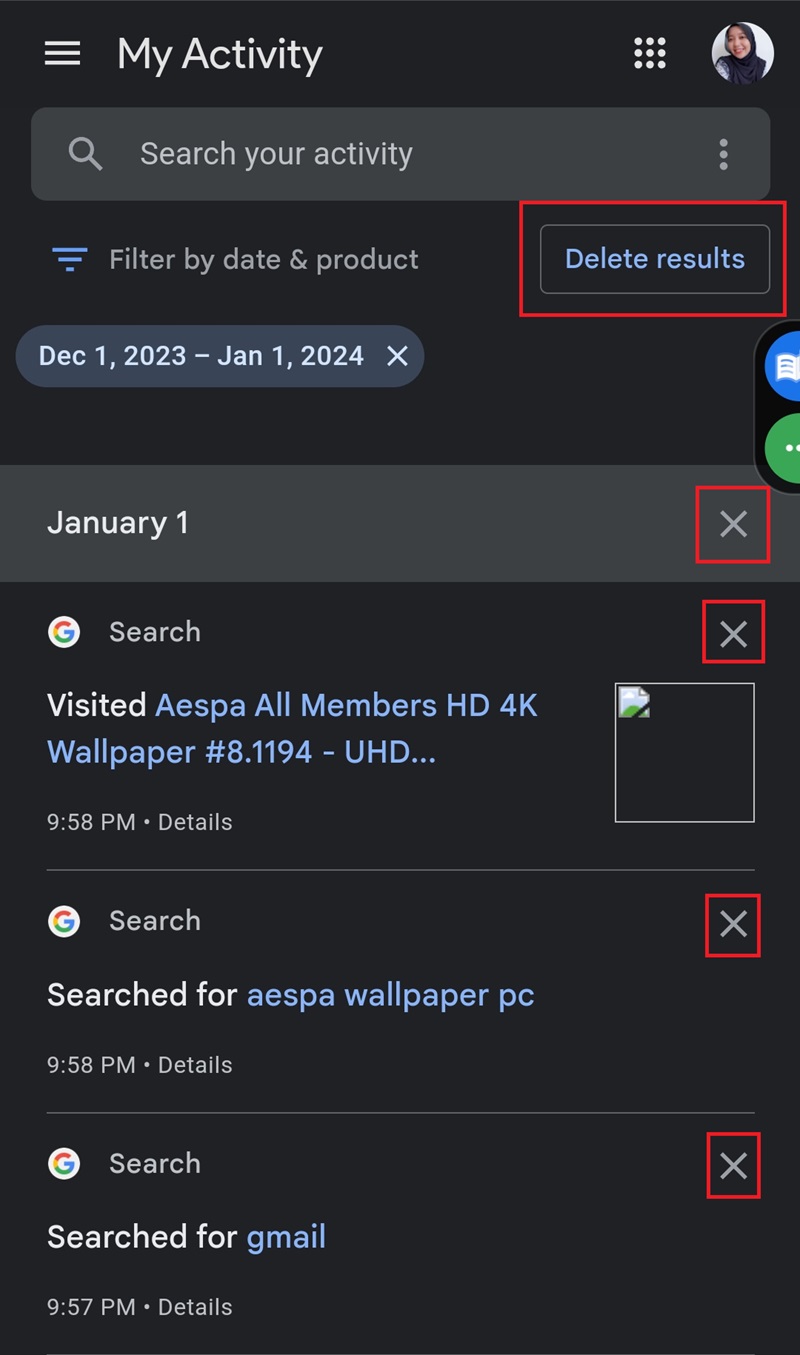Delete the 'gmail' search entry
Image resolution: width=800 pixels, height=1355 pixels.
(x=733, y=1166)
